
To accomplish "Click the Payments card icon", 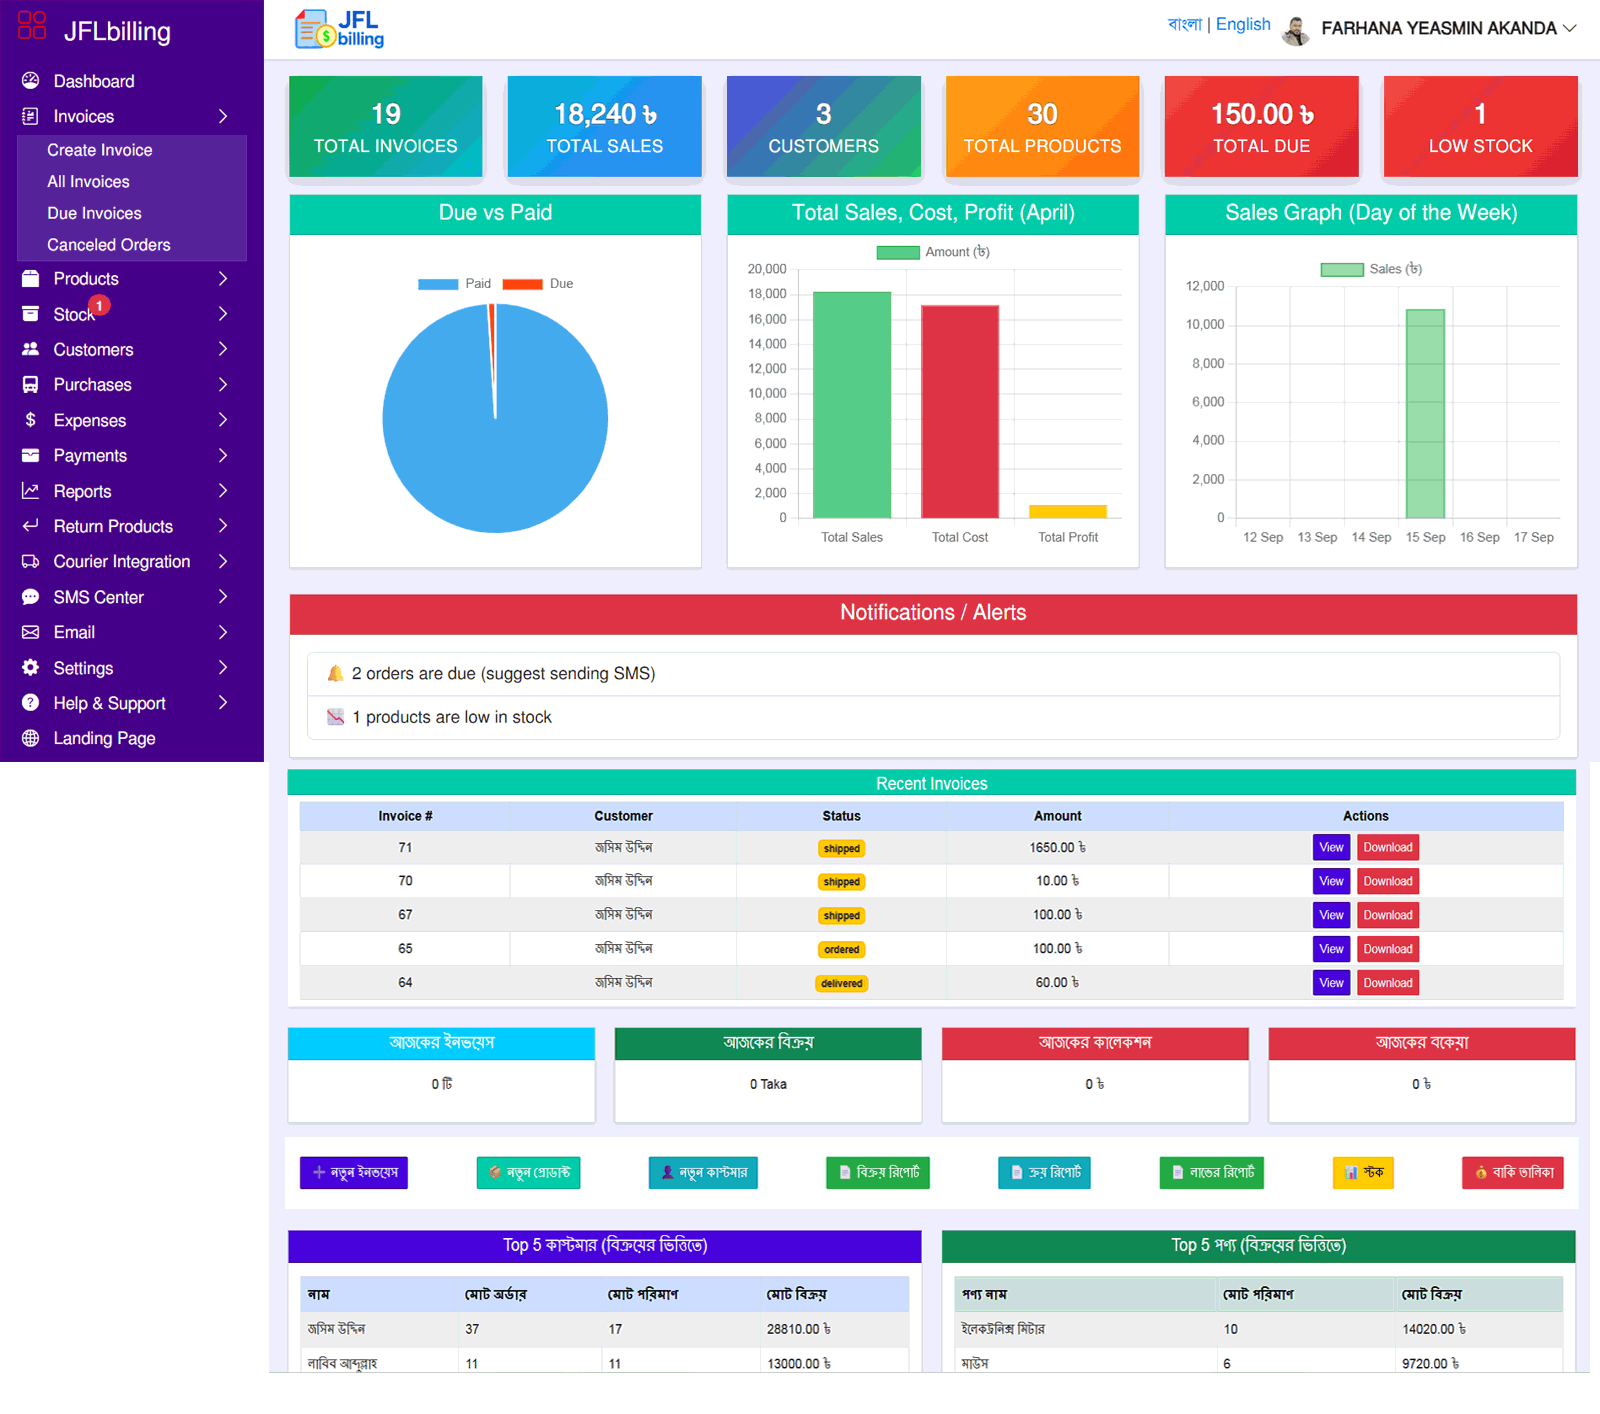I will click(x=31, y=455).
